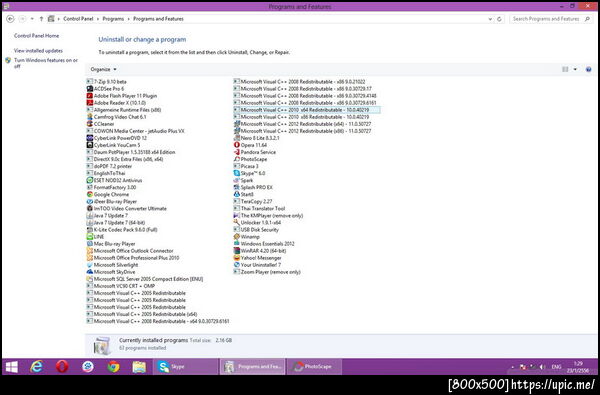This screenshot has width=600, height=395.
Task: Select the Skype 6.0 program icon
Action: click(x=236, y=173)
